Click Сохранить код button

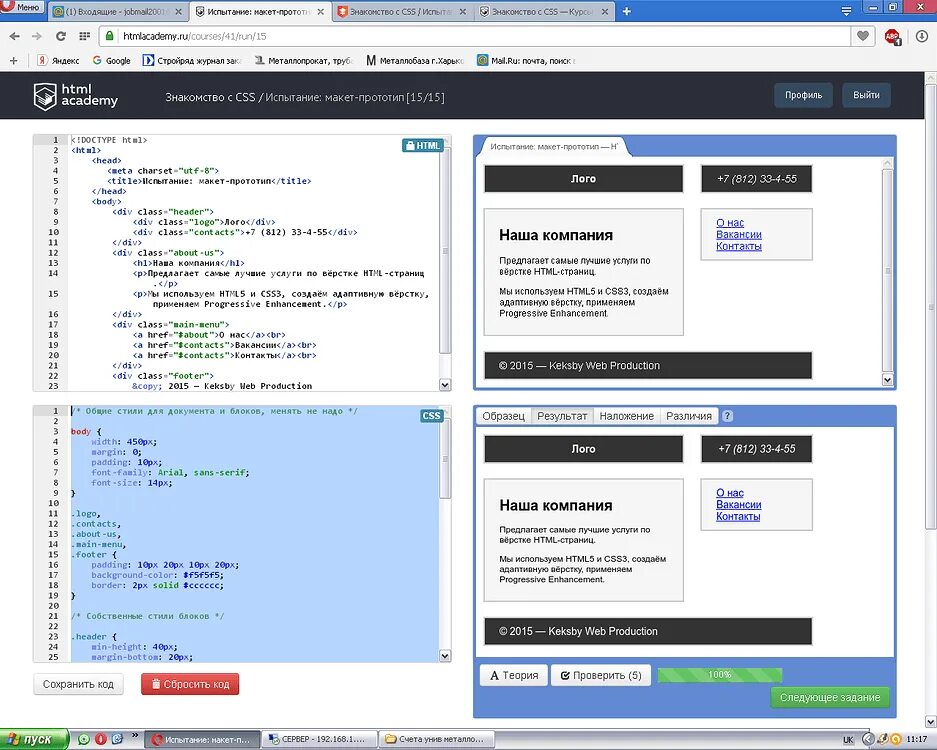78,684
